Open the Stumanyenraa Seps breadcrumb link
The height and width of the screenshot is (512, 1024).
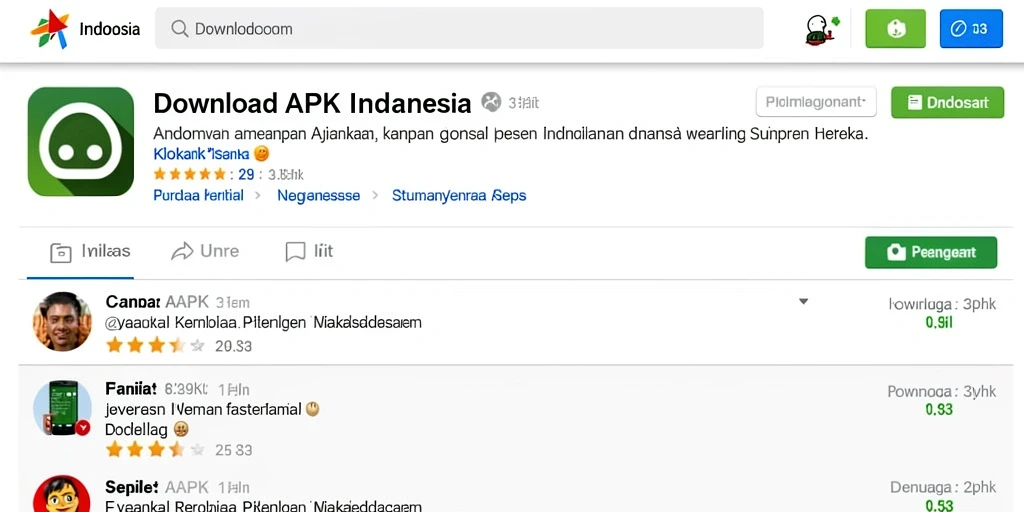pyautogui.click(x=459, y=195)
